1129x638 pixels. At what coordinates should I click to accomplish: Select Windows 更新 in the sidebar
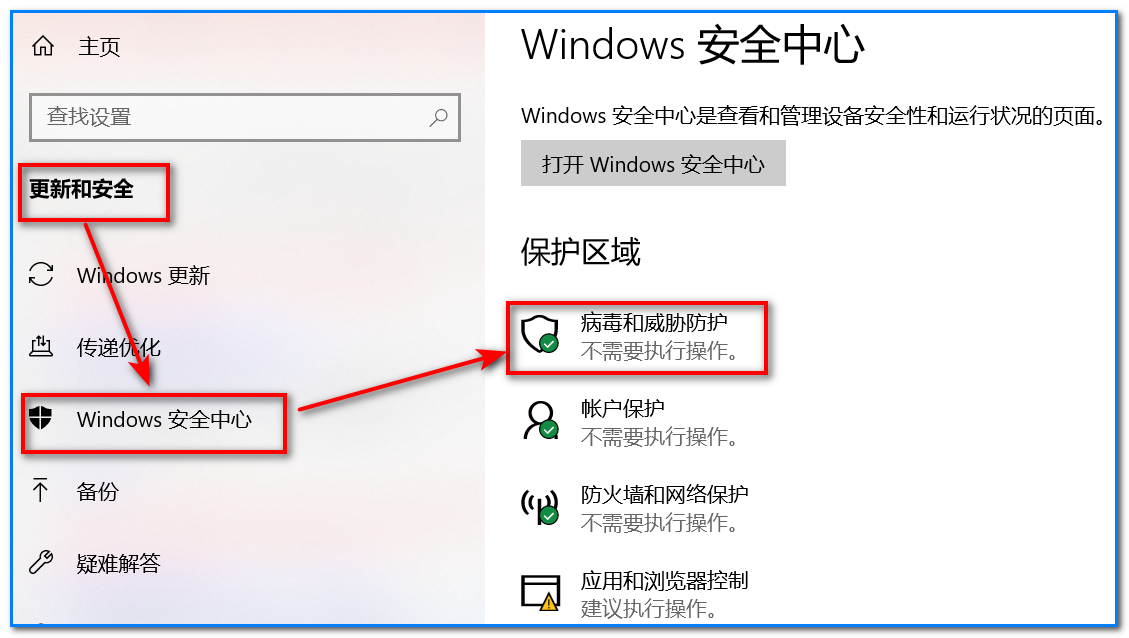144,275
